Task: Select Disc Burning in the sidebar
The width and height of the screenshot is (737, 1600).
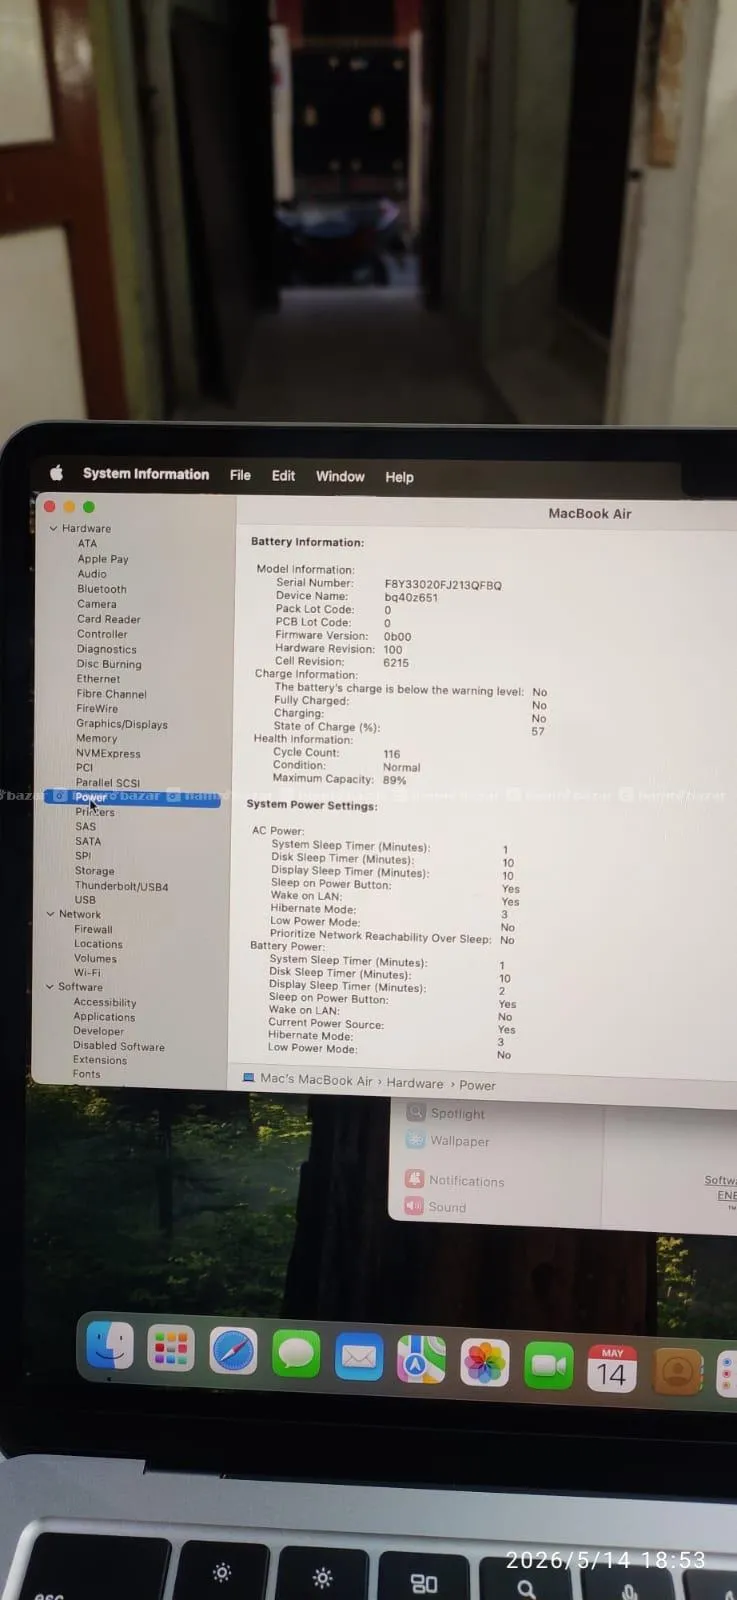Action: coord(109,664)
